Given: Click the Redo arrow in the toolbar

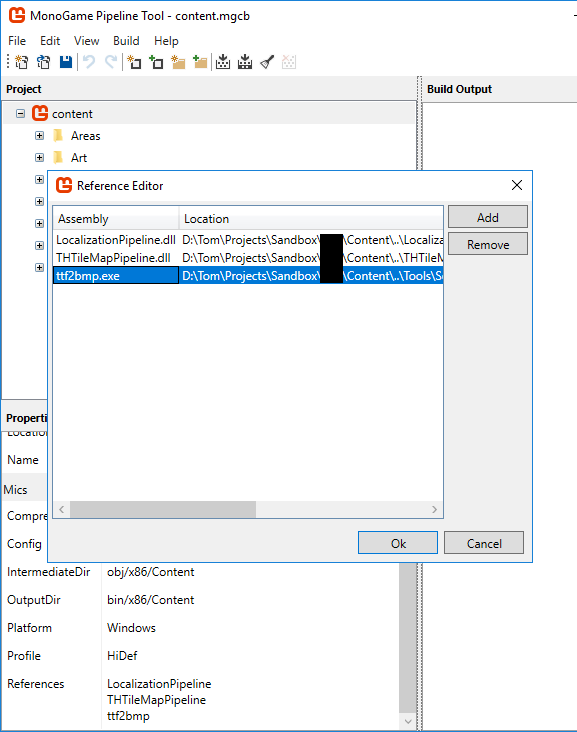Looking at the screenshot, I should click(111, 62).
